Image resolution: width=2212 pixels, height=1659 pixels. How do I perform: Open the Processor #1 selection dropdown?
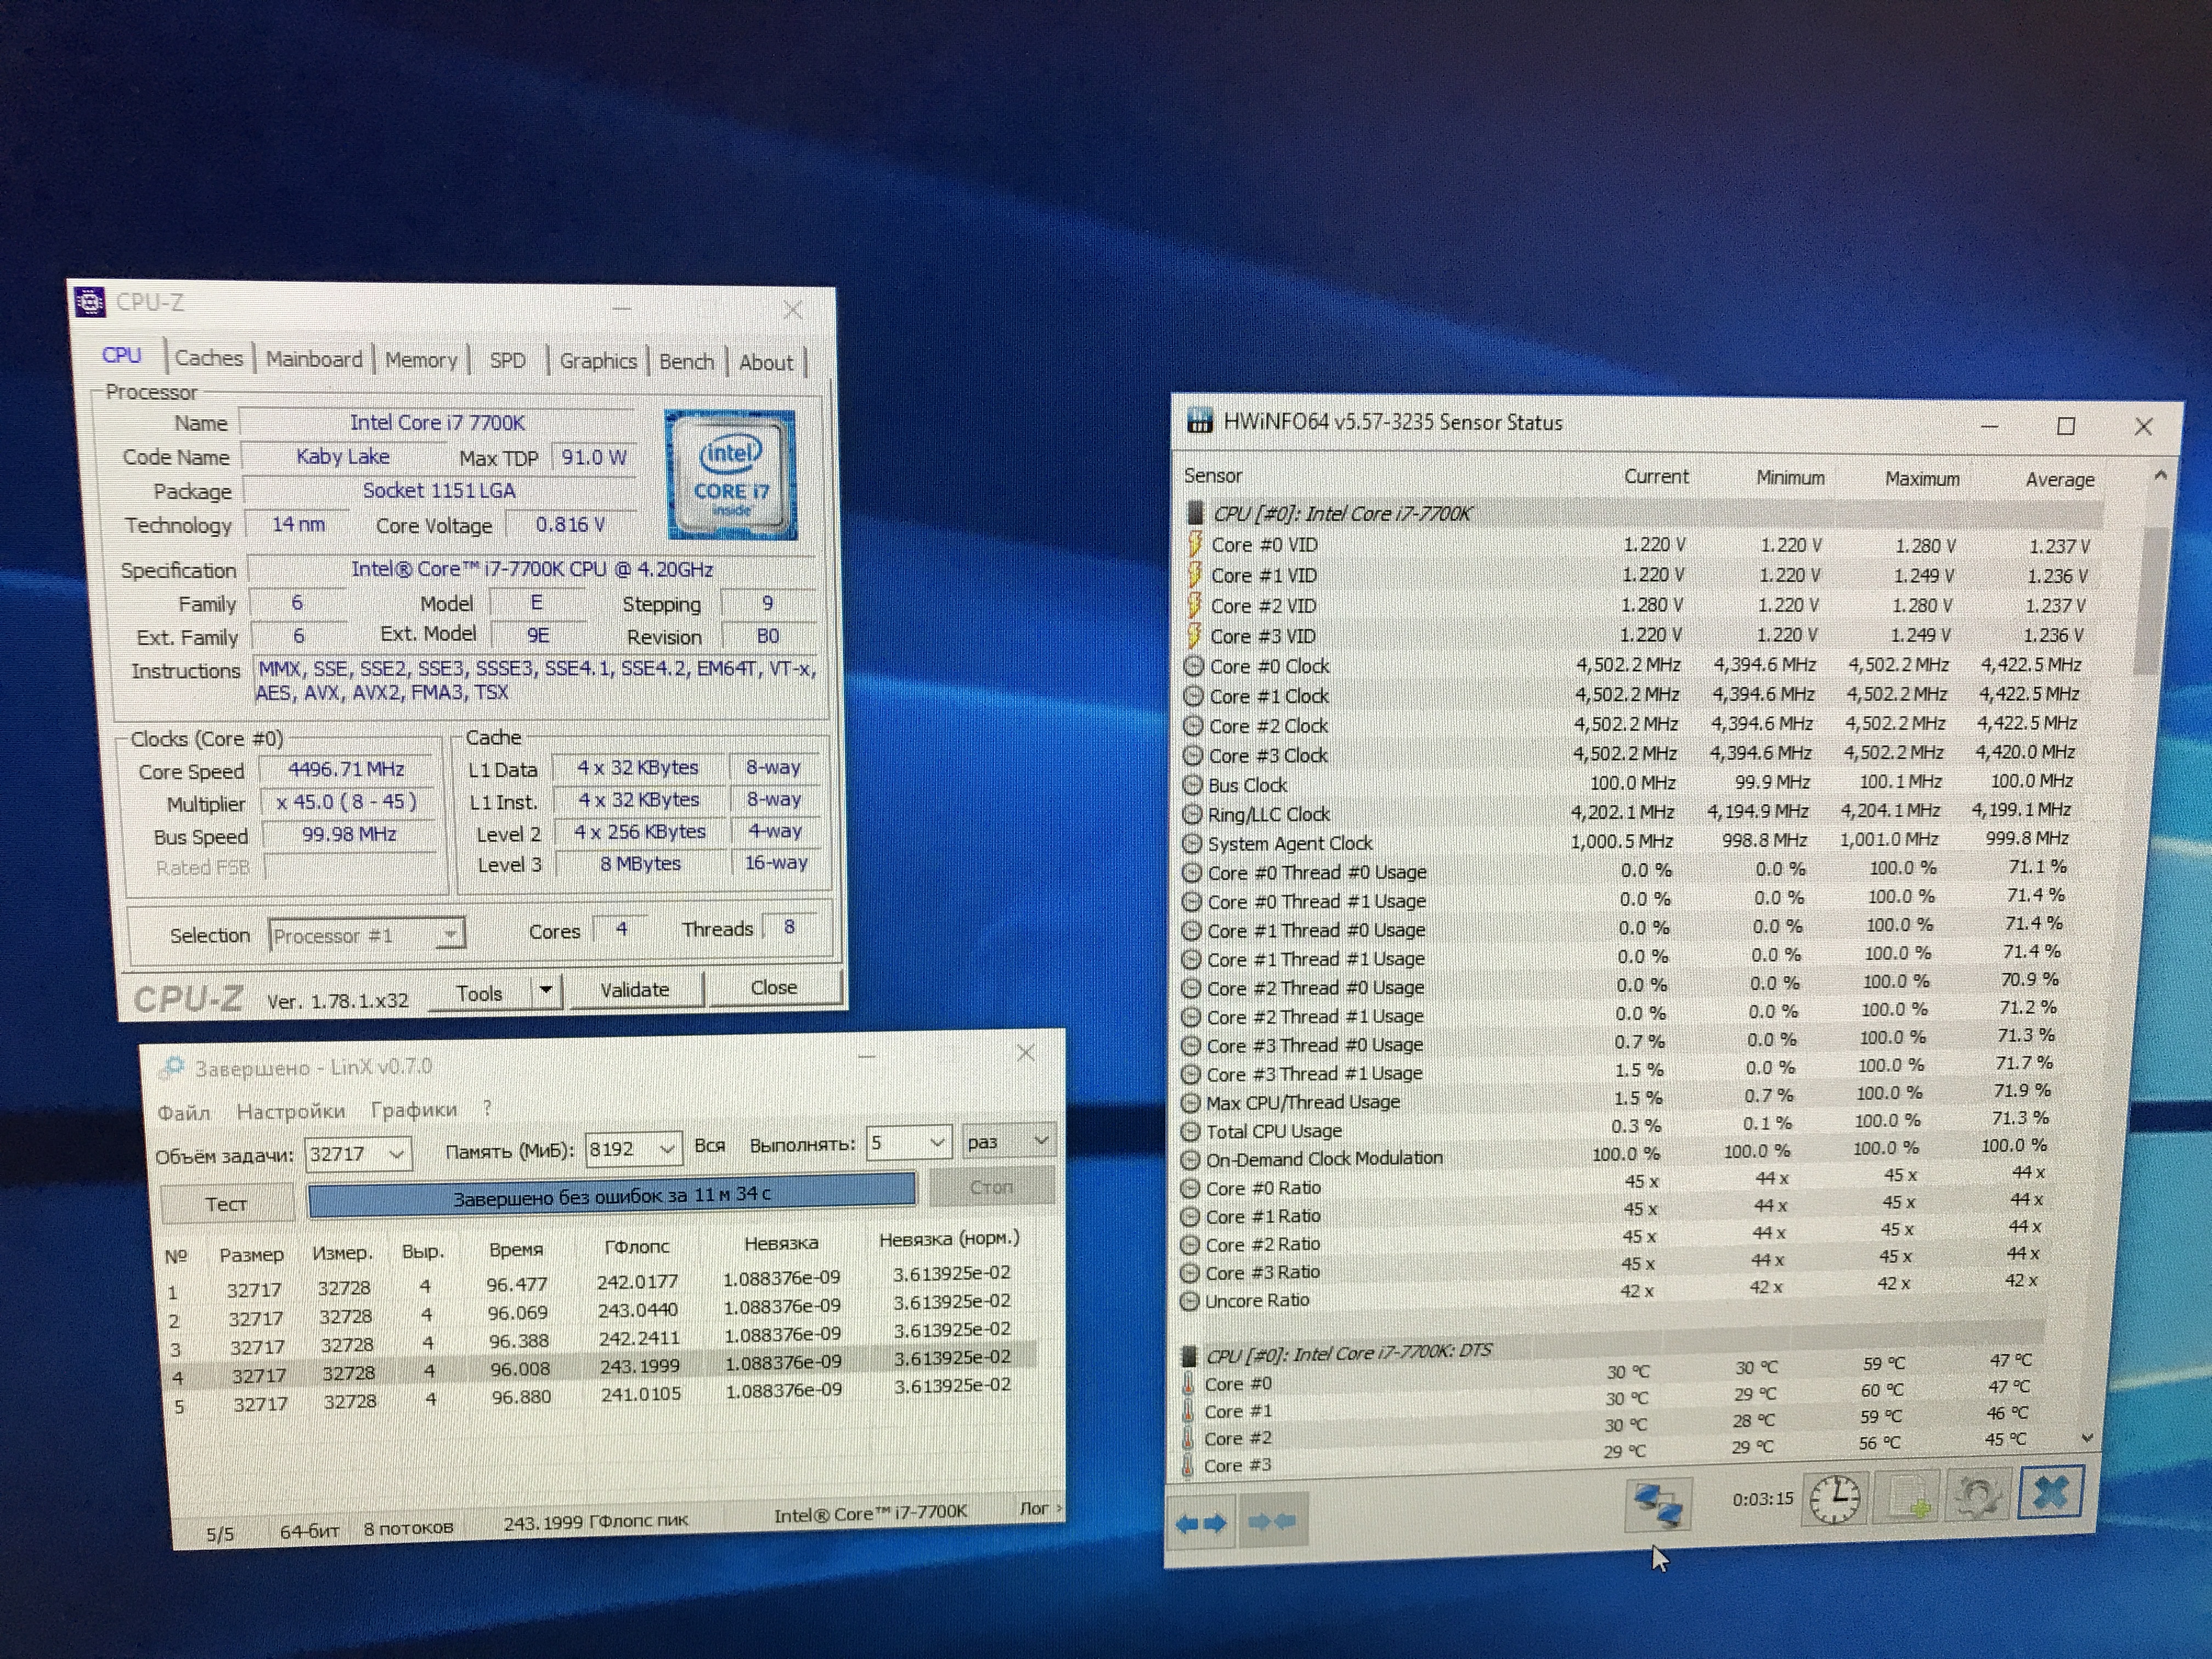tap(451, 935)
